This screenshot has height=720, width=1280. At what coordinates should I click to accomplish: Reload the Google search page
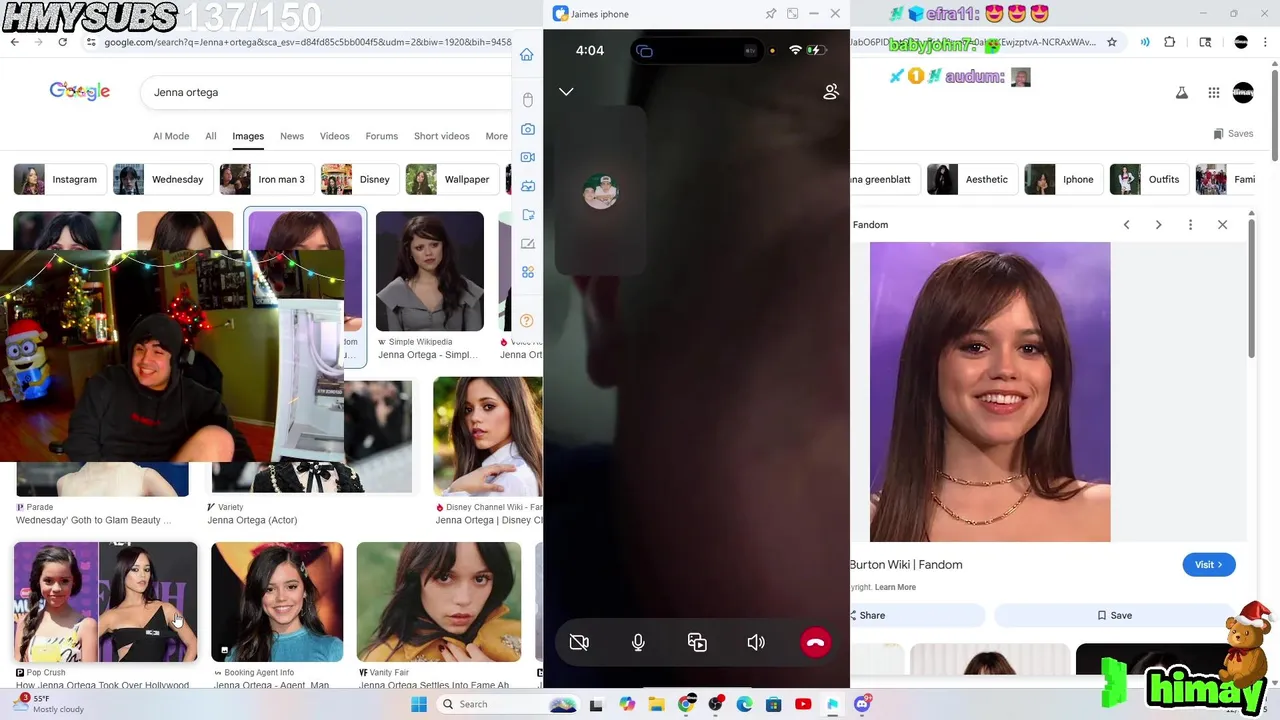[x=62, y=42]
